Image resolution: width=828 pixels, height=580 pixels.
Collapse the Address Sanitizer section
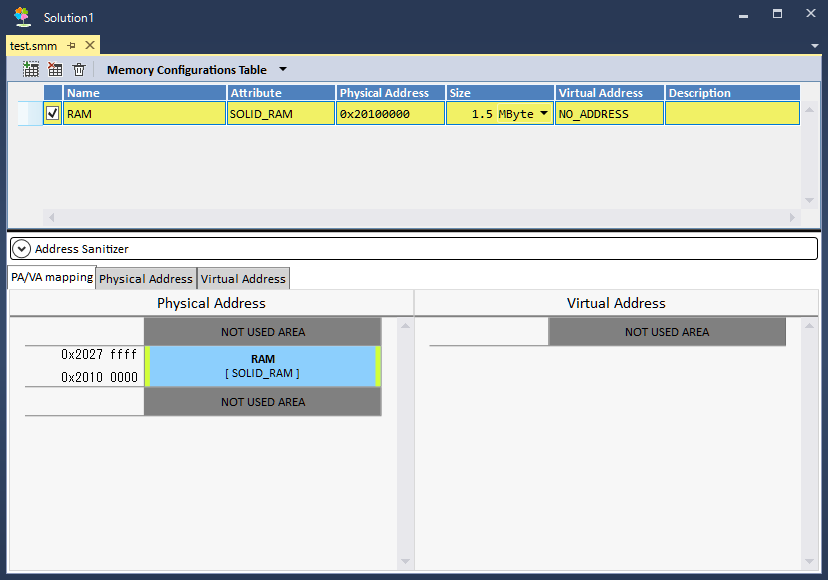(x=22, y=248)
